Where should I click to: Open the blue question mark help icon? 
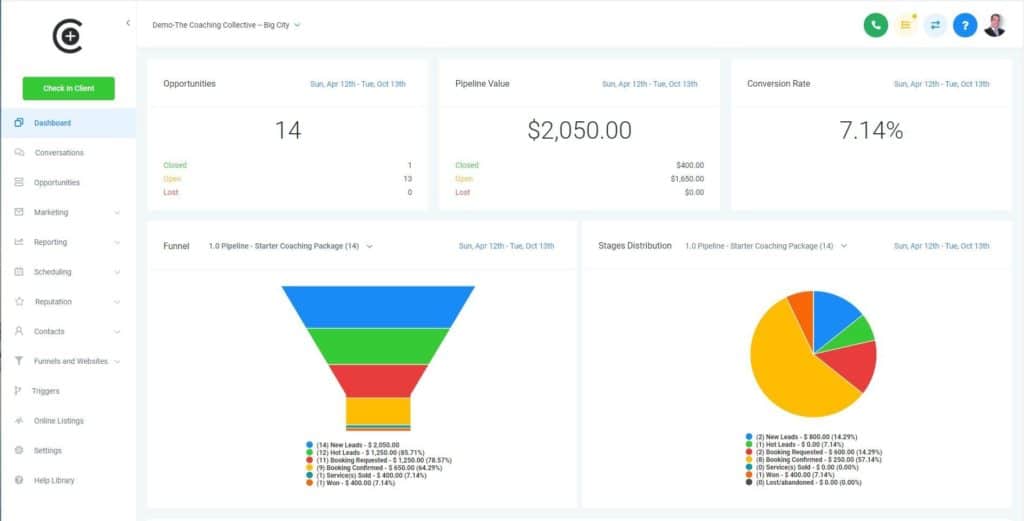(x=964, y=25)
